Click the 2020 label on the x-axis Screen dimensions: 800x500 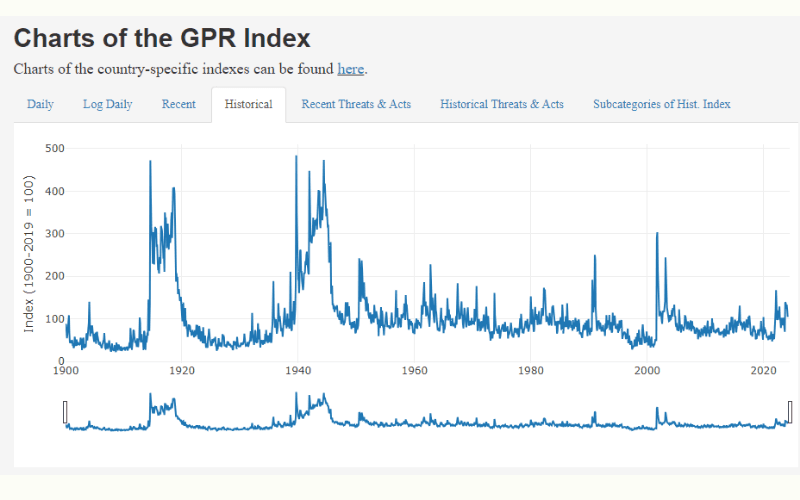(763, 371)
